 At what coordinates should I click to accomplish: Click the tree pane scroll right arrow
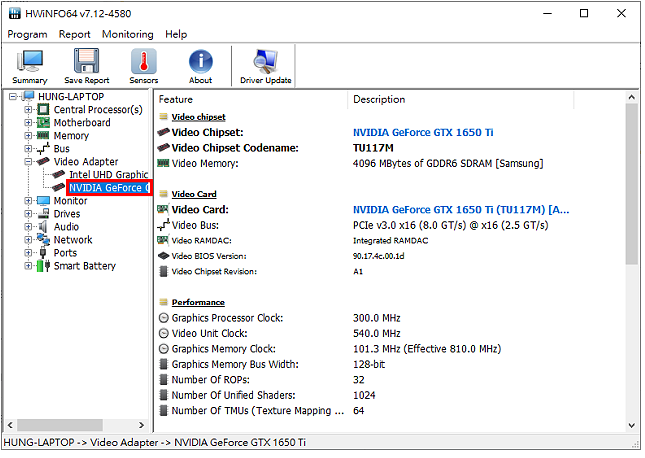tap(142, 425)
